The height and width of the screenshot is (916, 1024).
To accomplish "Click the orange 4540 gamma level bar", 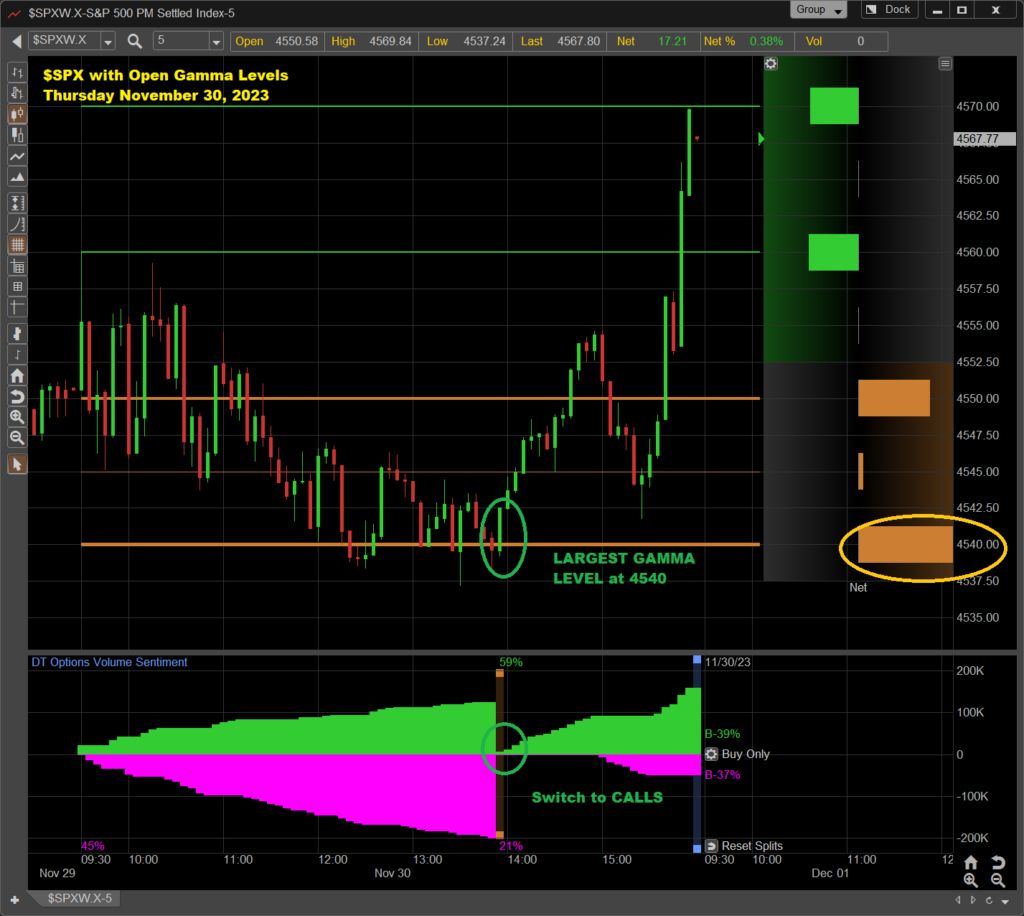I will [904, 544].
